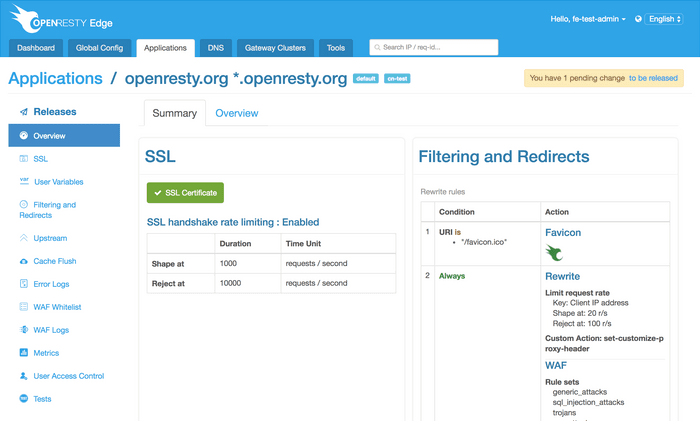The height and width of the screenshot is (421, 700).
Task: Click the 'Always' condition text
Action: [x=452, y=276]
